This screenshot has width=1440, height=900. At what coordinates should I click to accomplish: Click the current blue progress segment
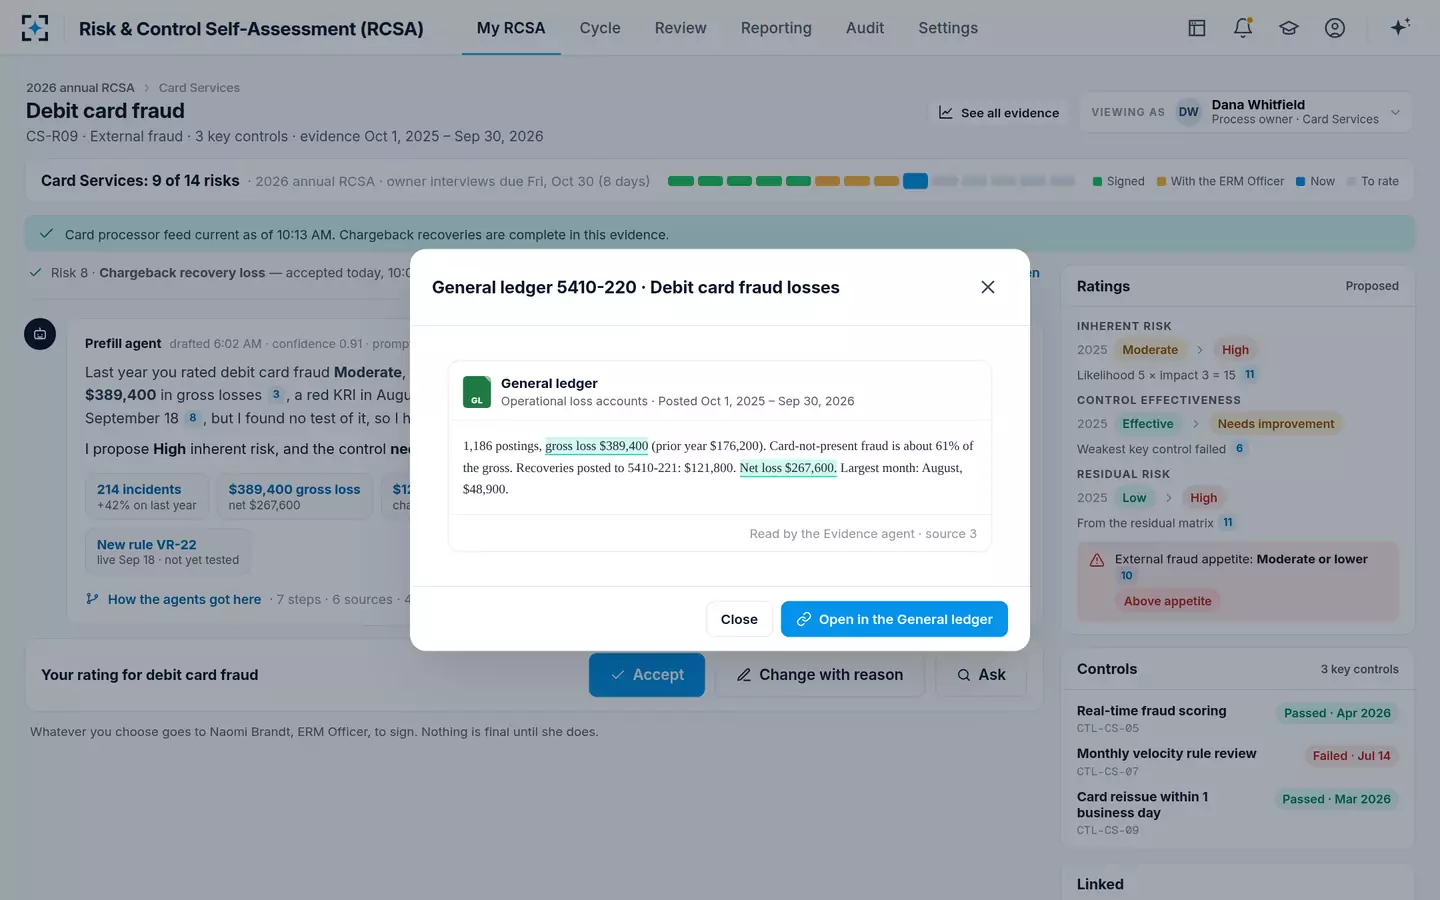915,181
